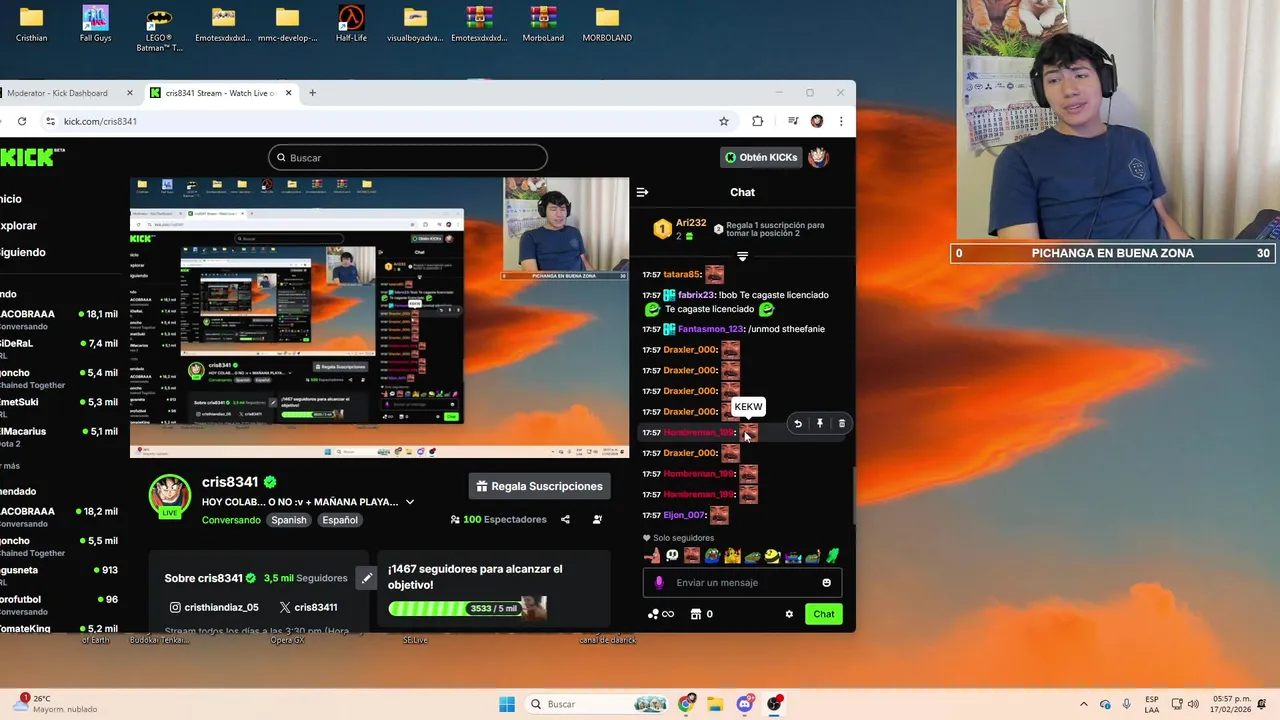Image resolution: width=1280 pixels, height=720 pixels.
Task: Delete the hovered chat message with the trash icon
Action: (x=842, y=424)
